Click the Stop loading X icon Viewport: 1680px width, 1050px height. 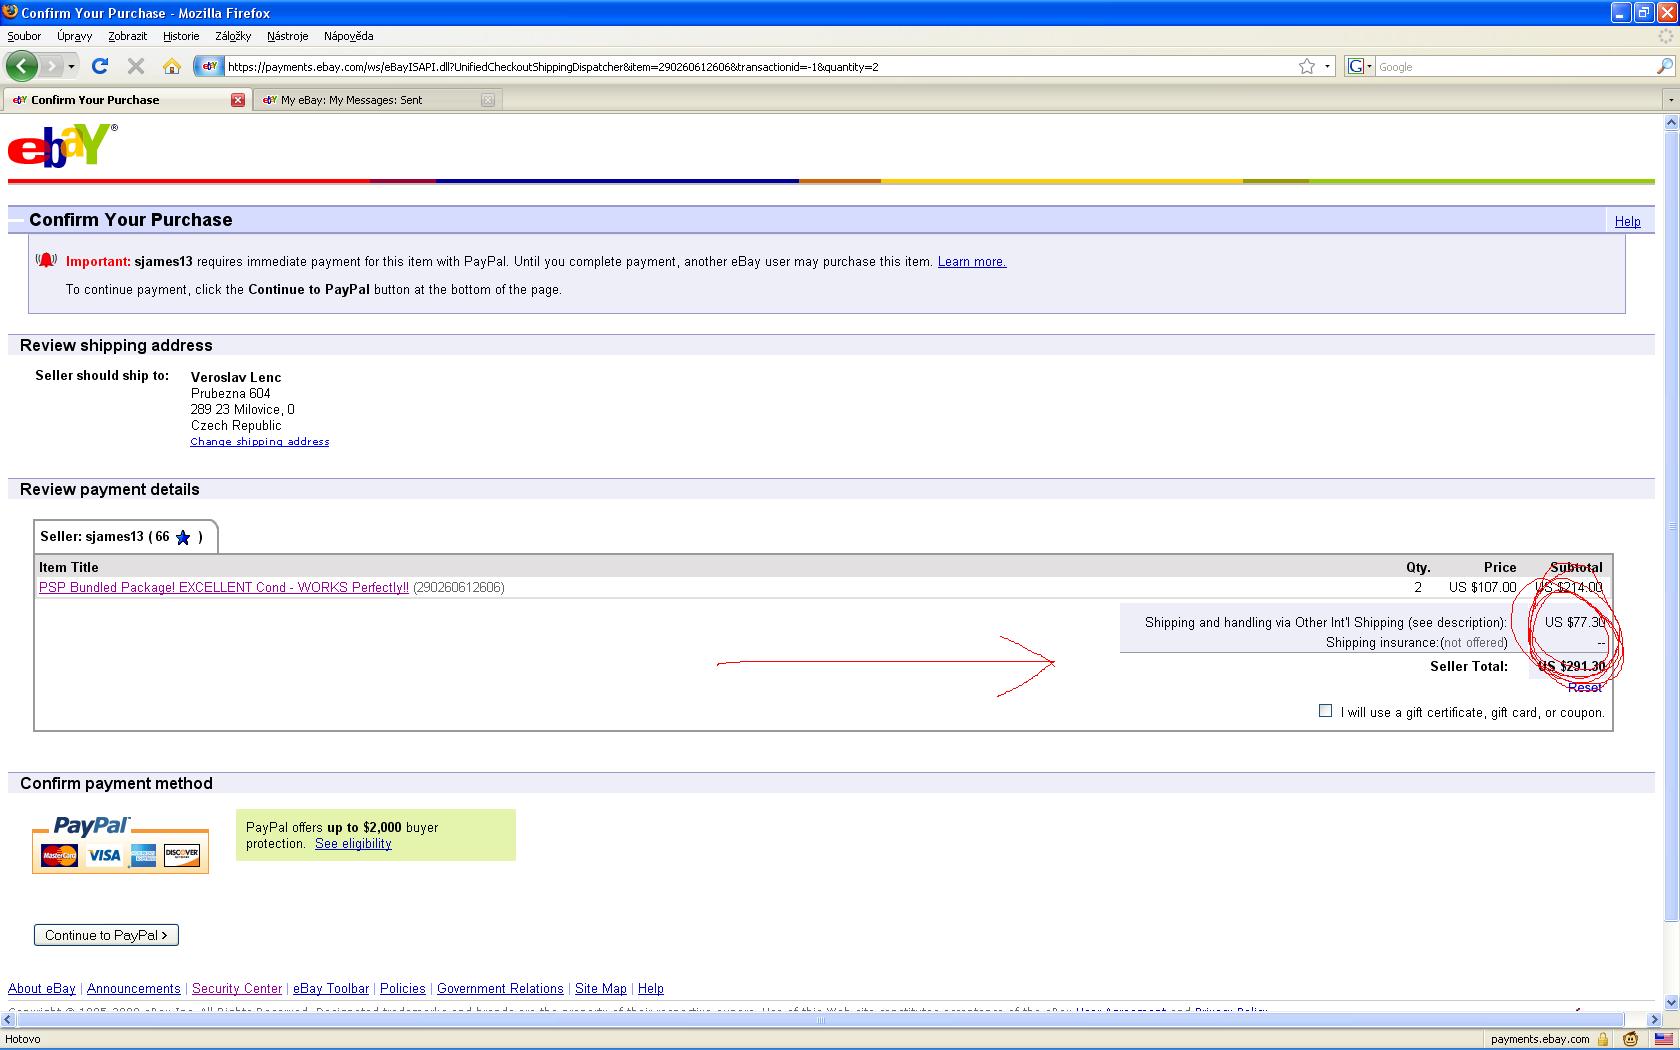(136, 66)
